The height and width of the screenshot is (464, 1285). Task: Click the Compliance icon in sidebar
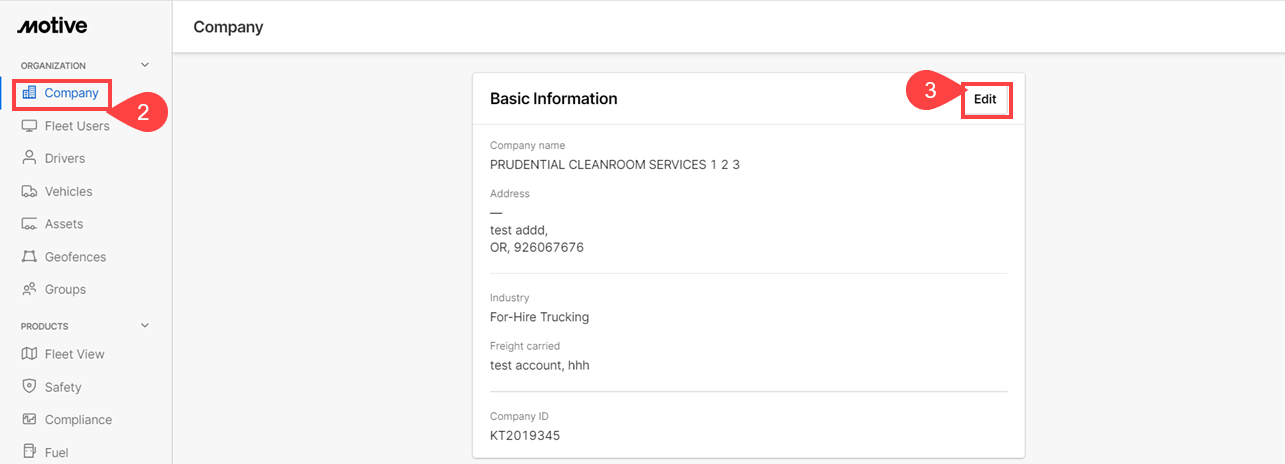click(x=29, y=420)
